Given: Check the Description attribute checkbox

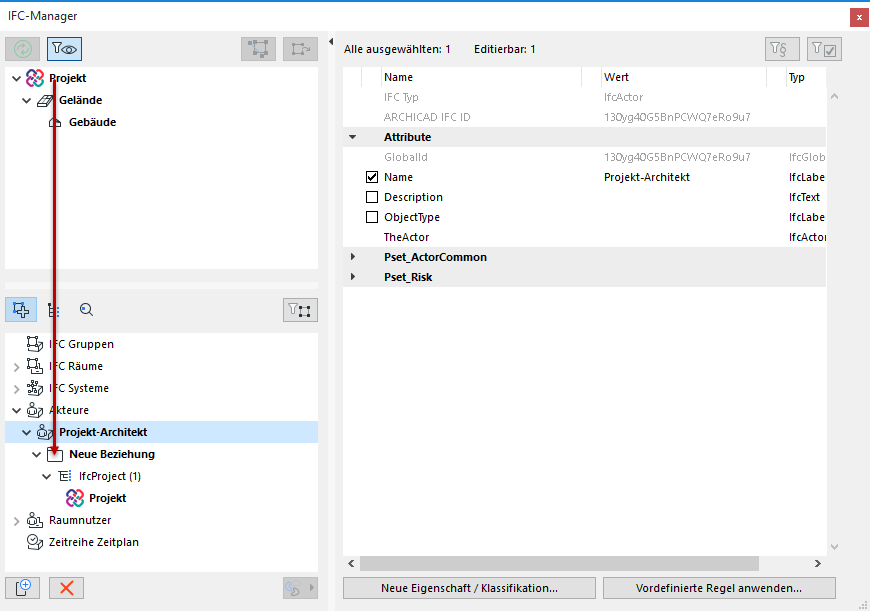Looking at the screenshot, I should [372, 197].
